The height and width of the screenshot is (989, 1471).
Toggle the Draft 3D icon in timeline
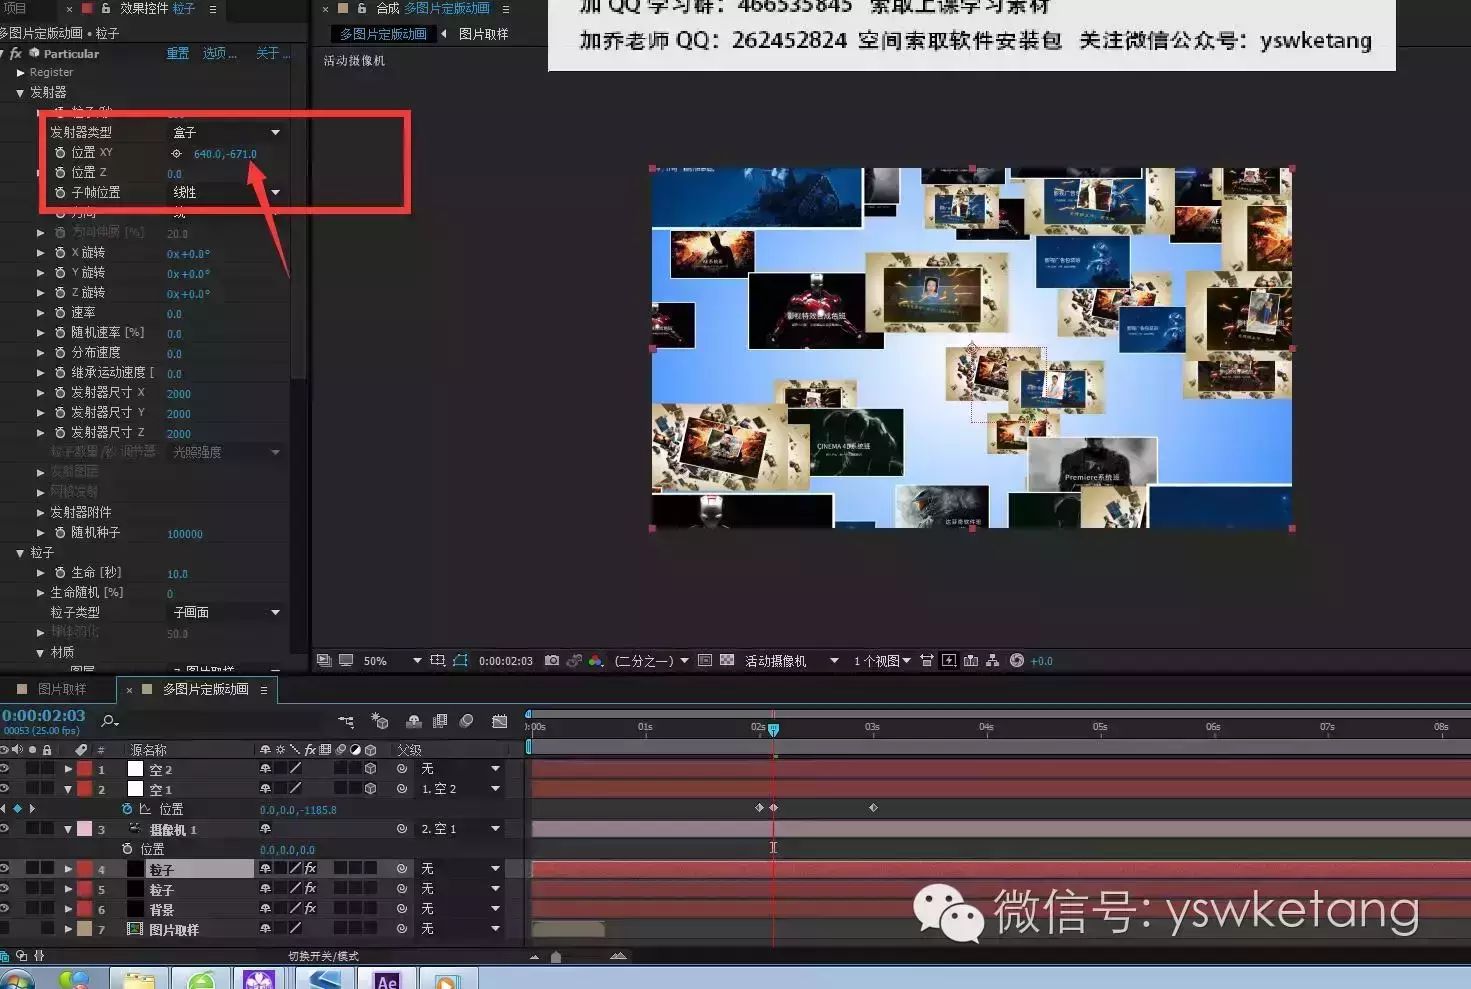coord(380,720)
